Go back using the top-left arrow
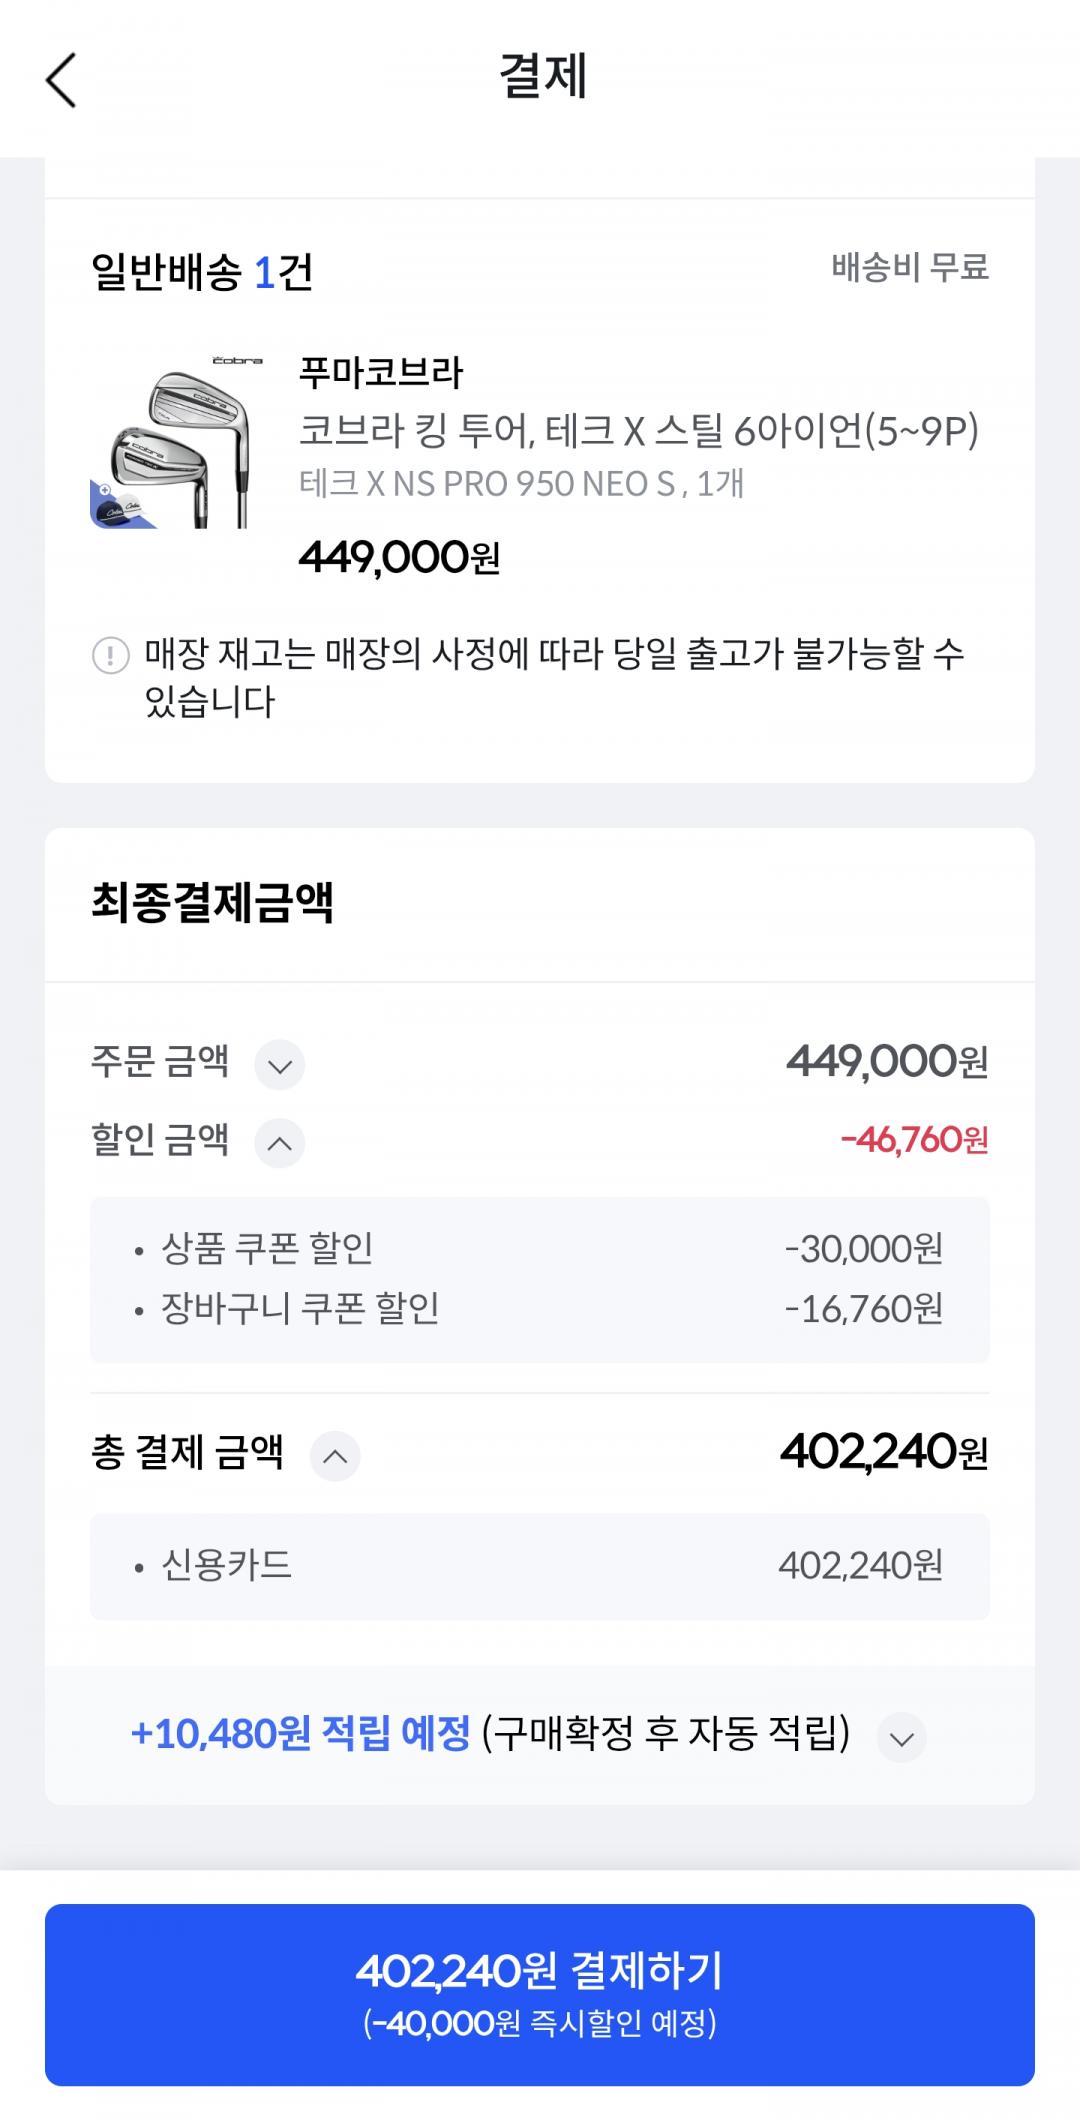1080x2120 pixels. coord(61,80)
